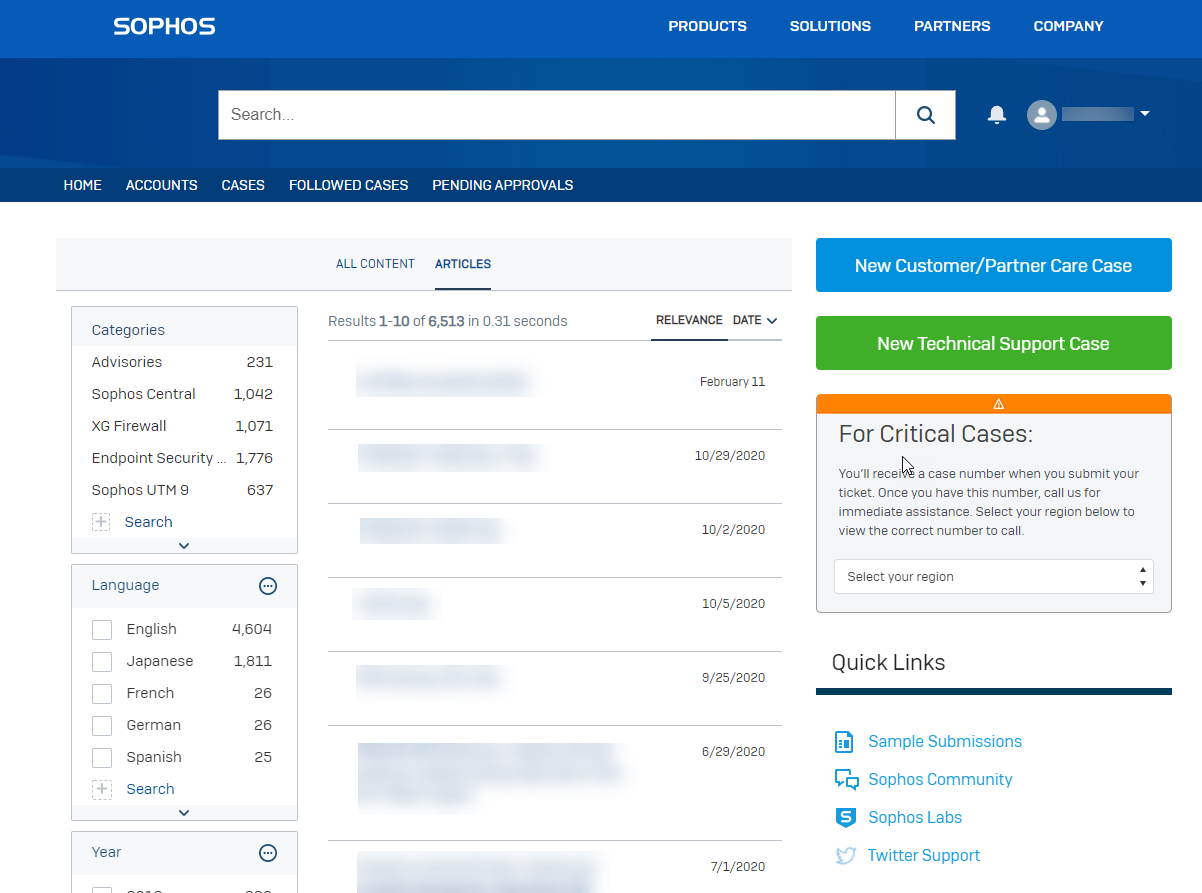Open the notifications bell
The height and width of the screenshot is (893, 1202).
click(x=996, y=115)
